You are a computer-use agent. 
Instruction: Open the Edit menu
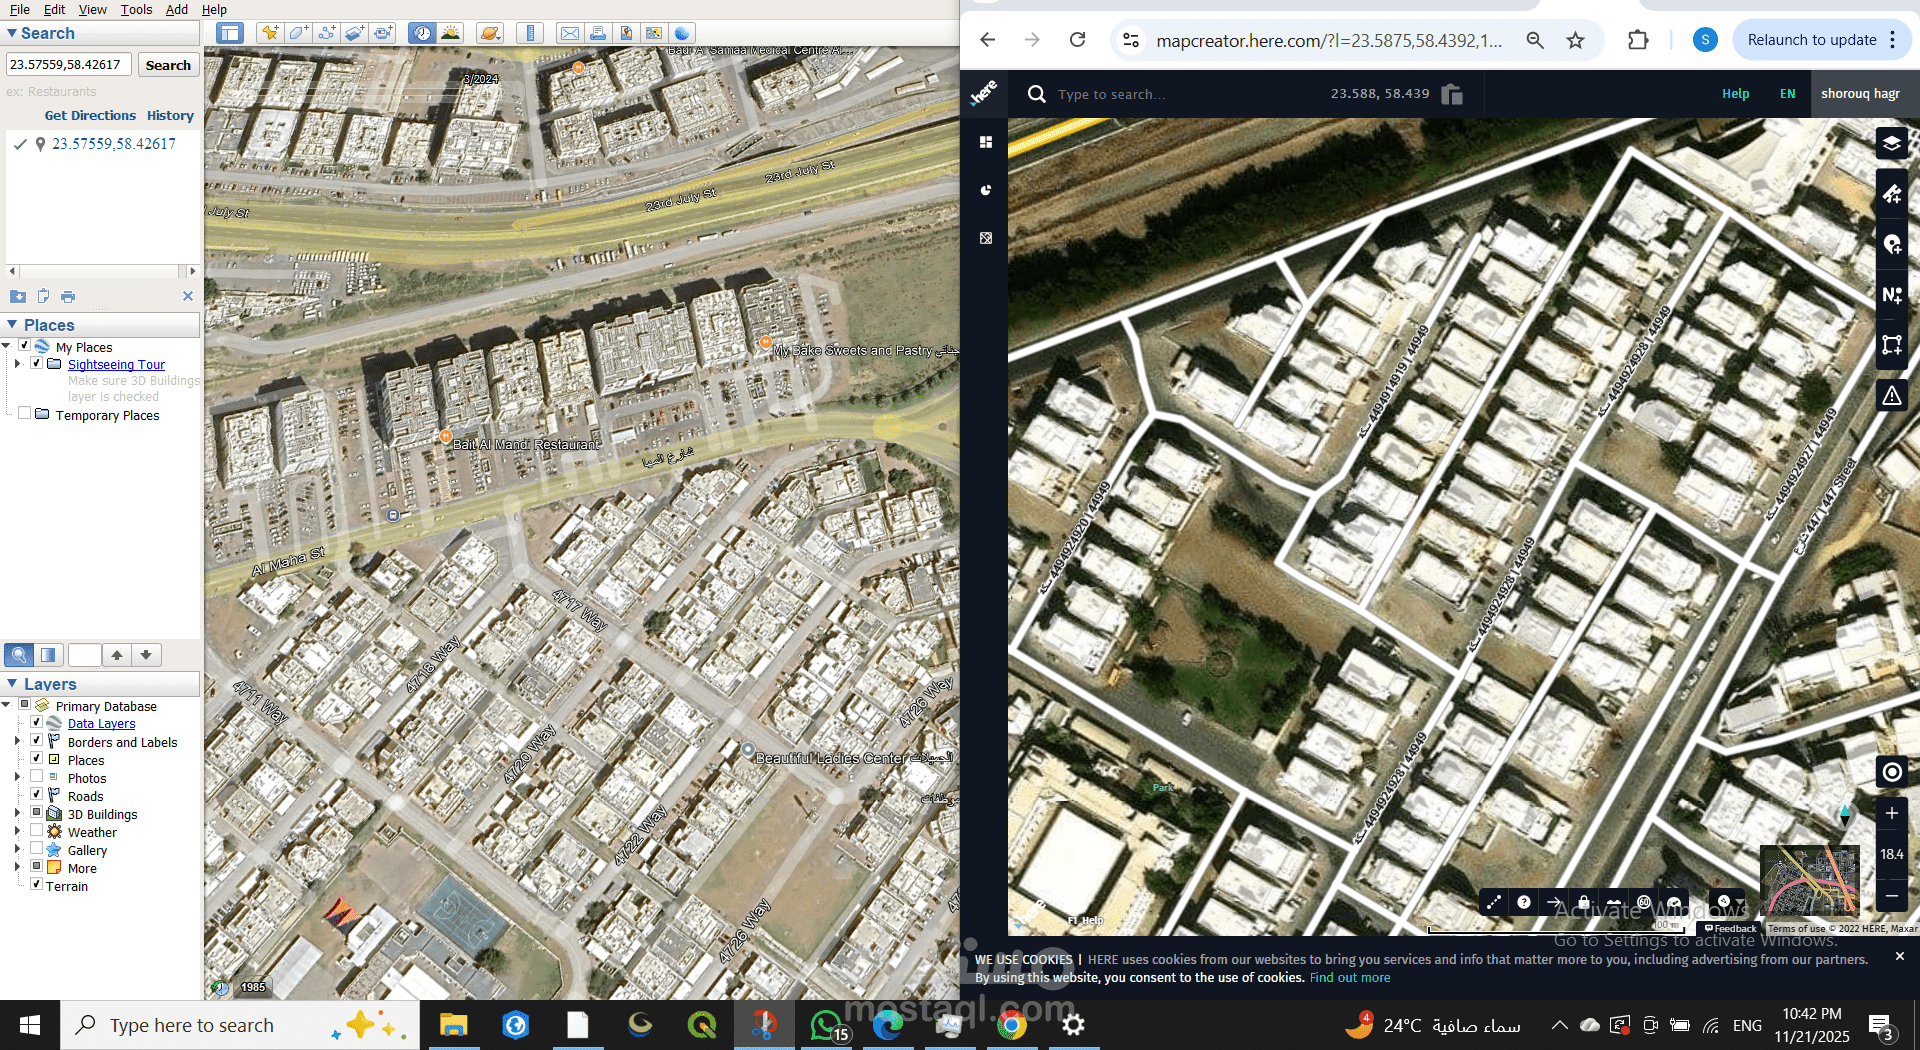[x=54, y=9]
